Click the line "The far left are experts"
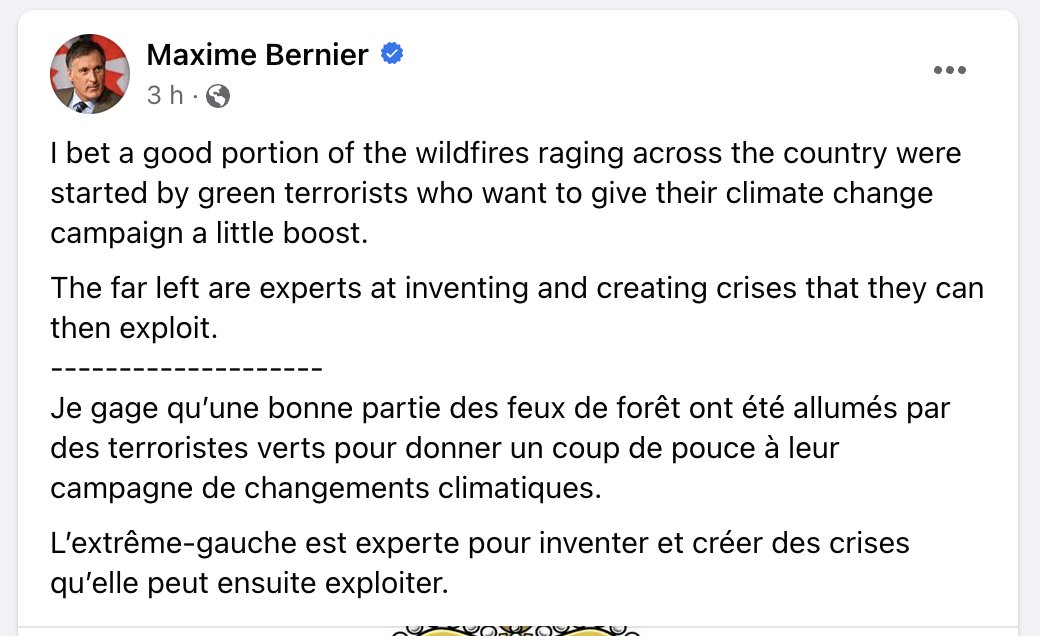Screen dimensions: 1040x636 [517, 288]
